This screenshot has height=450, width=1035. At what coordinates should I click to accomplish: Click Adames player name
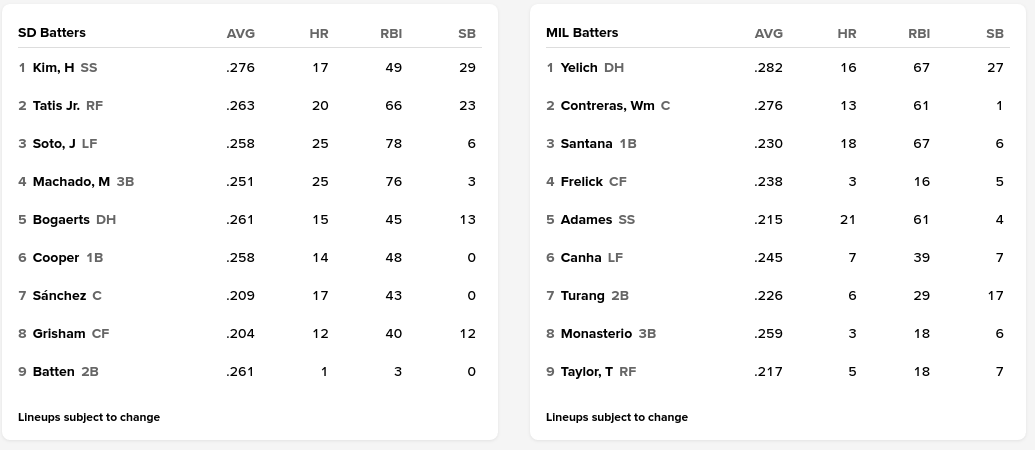pyautogui.click(x=586, y=220)
